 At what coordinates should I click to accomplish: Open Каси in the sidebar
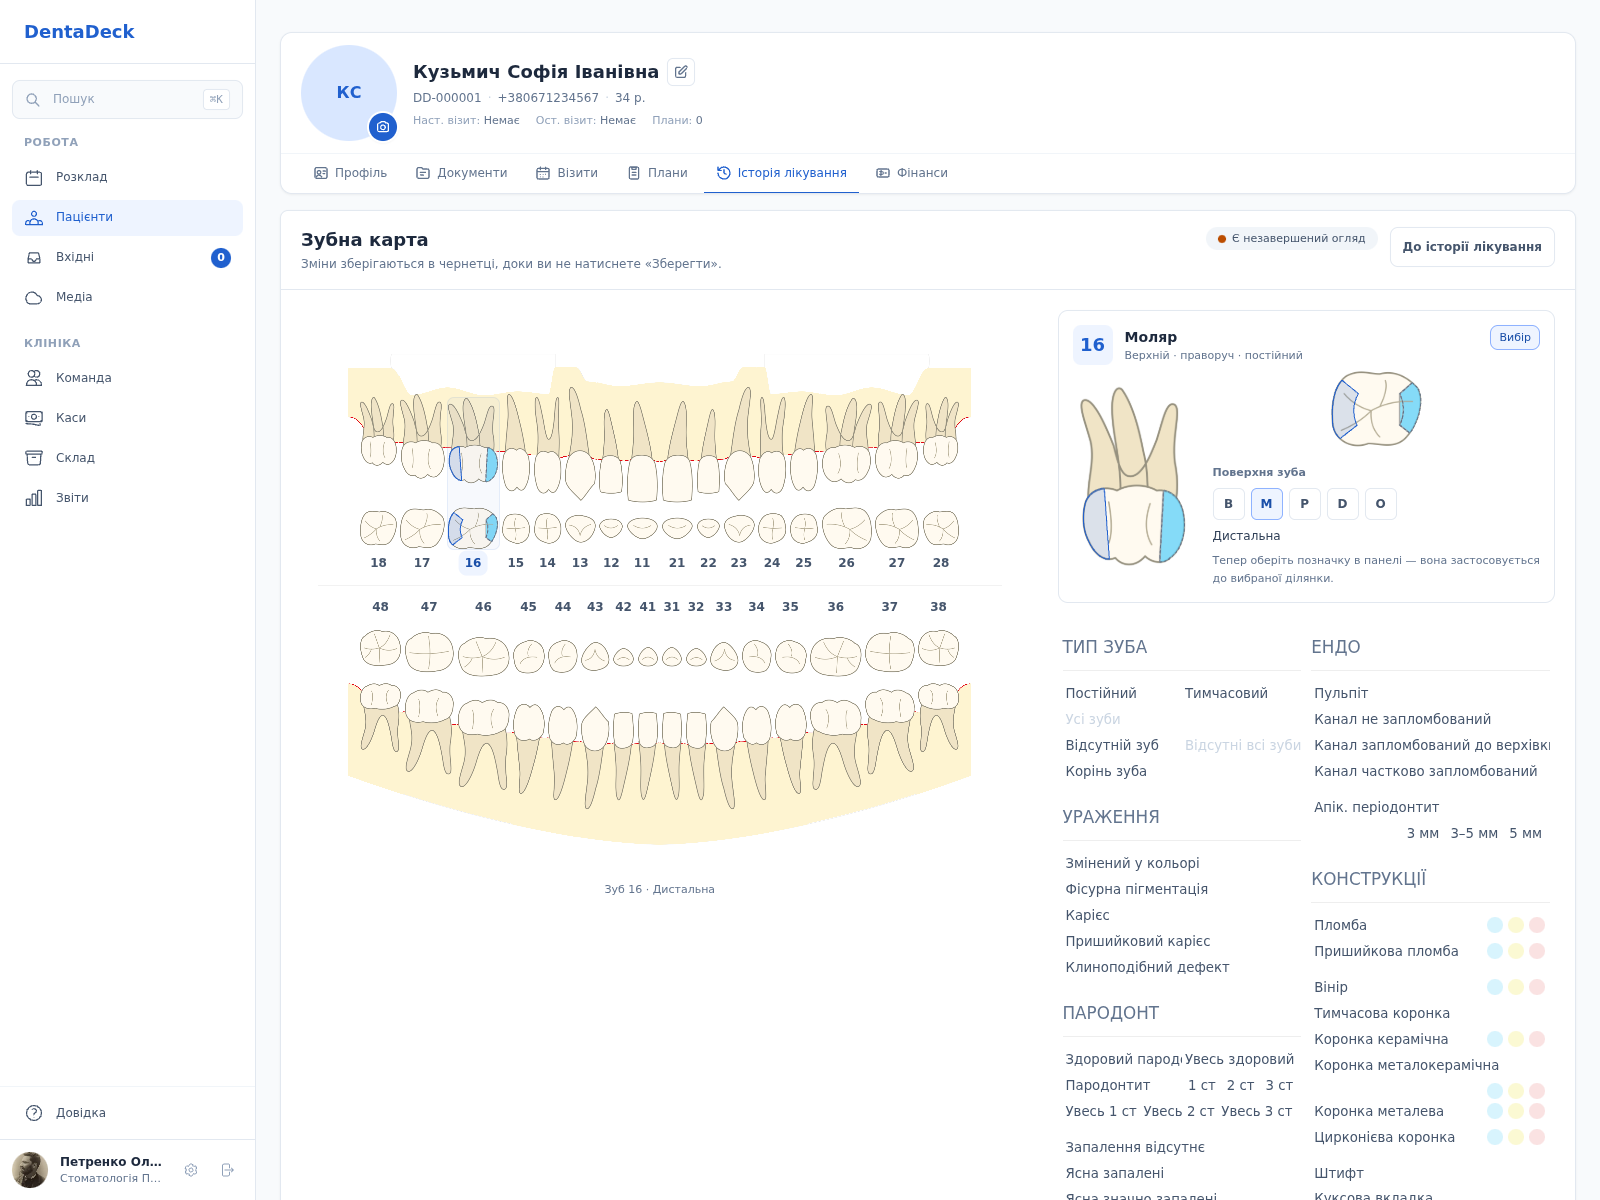coord(127,418)
